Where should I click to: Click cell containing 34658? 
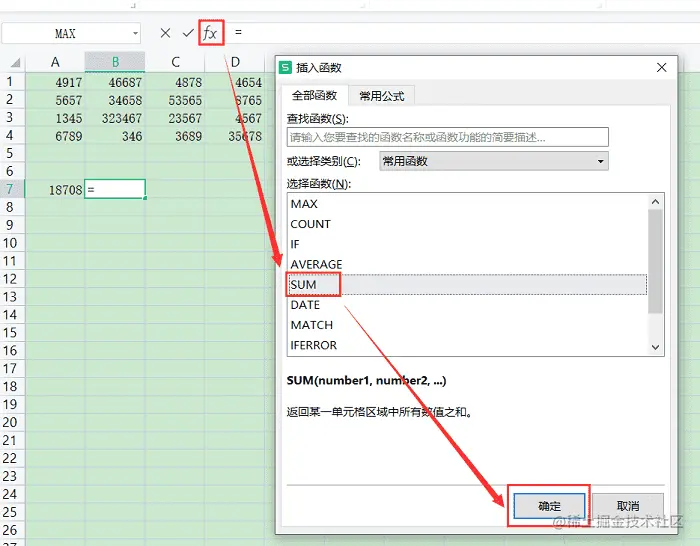point(115,100)
